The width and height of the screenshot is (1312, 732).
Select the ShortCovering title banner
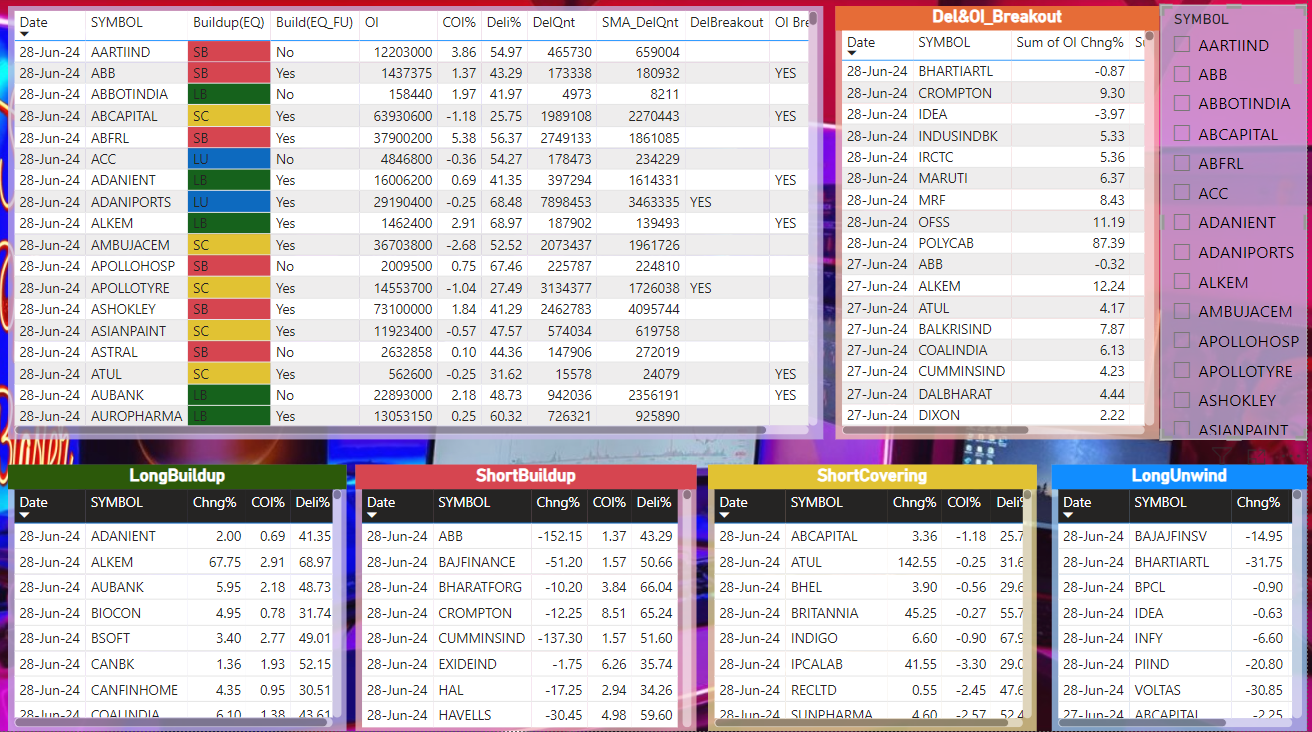872,476
